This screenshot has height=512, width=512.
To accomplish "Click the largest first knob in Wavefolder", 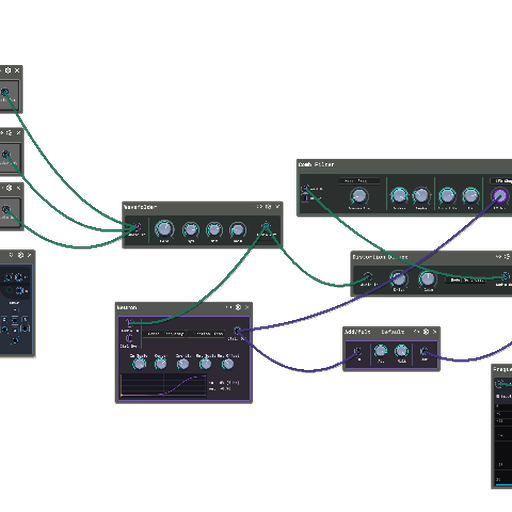I will (164, 229).
